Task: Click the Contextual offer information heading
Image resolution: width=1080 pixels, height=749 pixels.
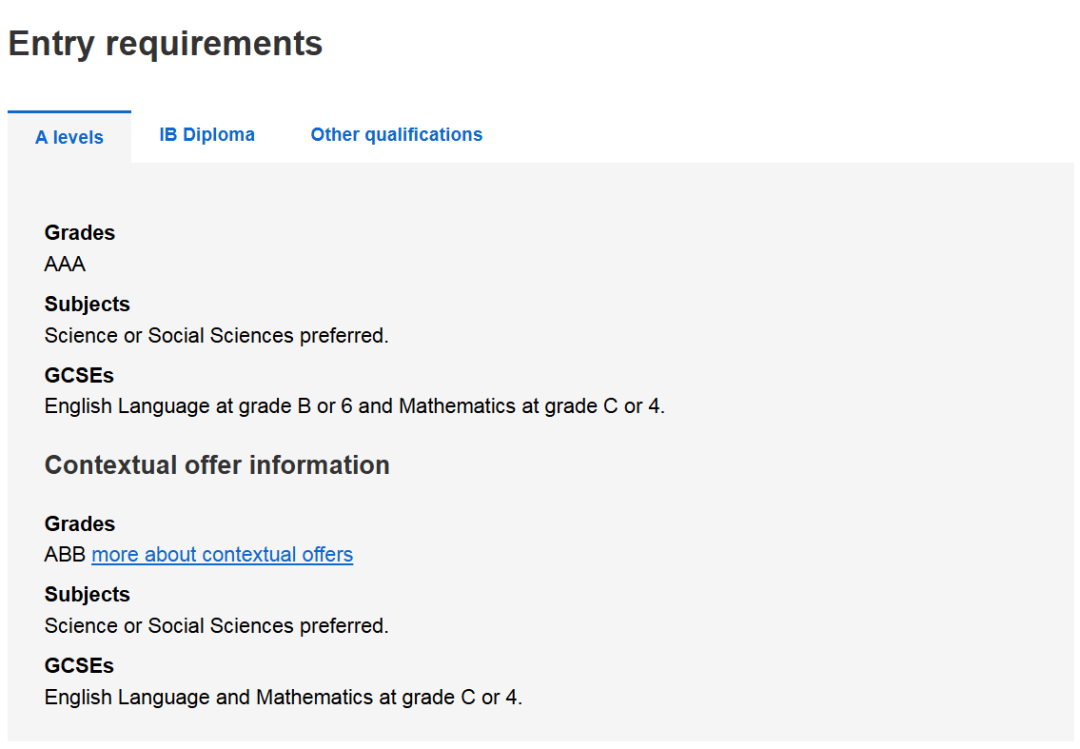Action: [217, 465]
